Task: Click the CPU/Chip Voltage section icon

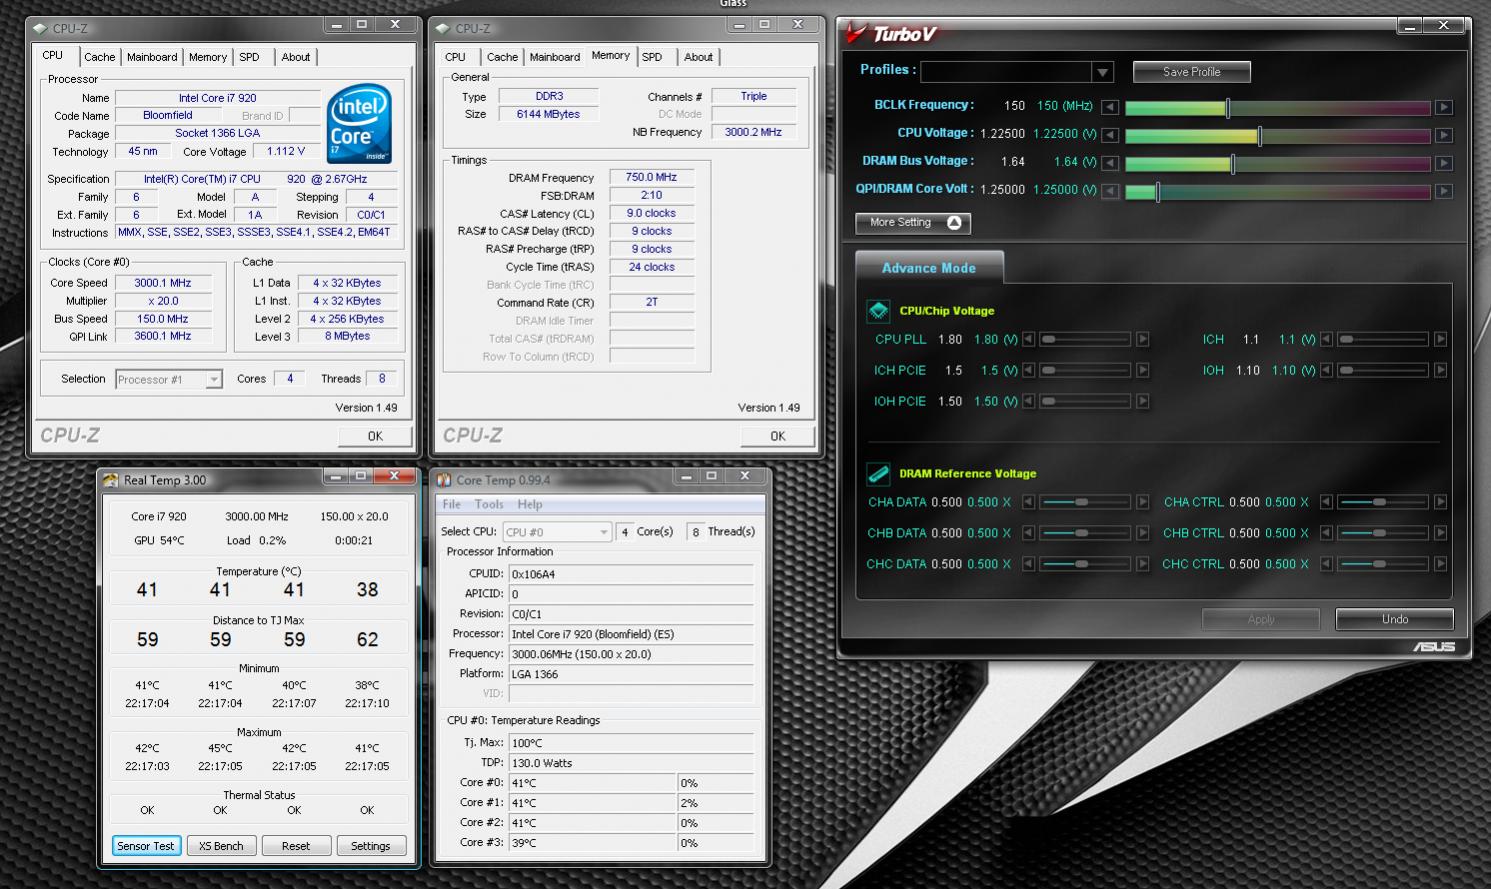Action: coord(878,311)
